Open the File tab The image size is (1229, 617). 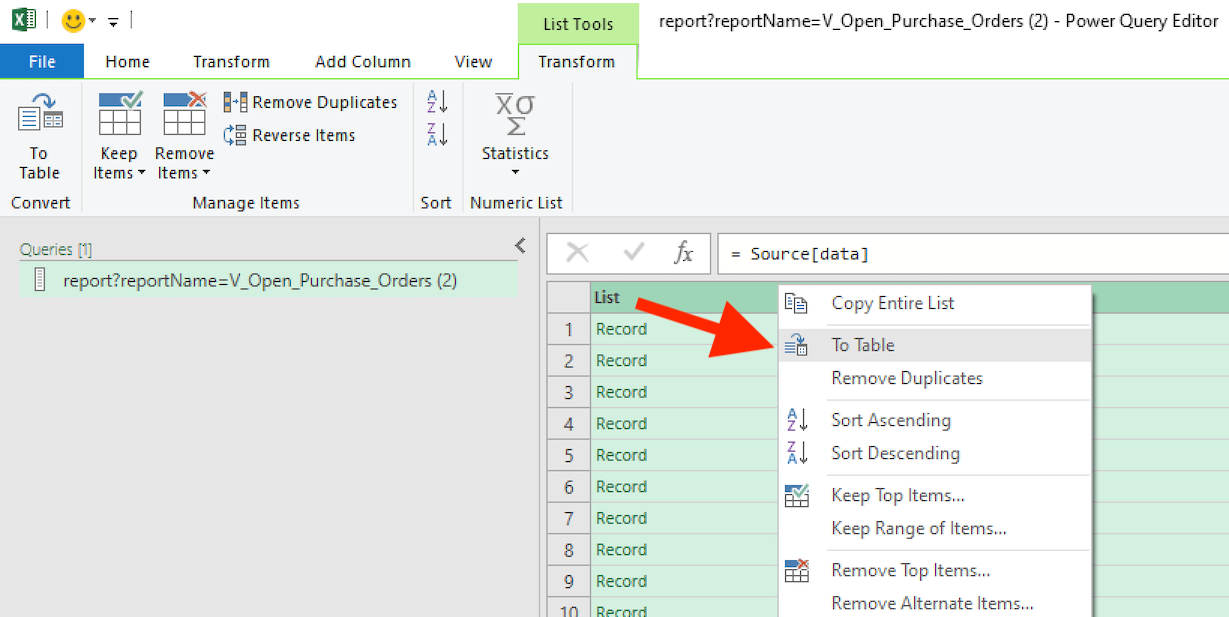click(x=42, y=62)
